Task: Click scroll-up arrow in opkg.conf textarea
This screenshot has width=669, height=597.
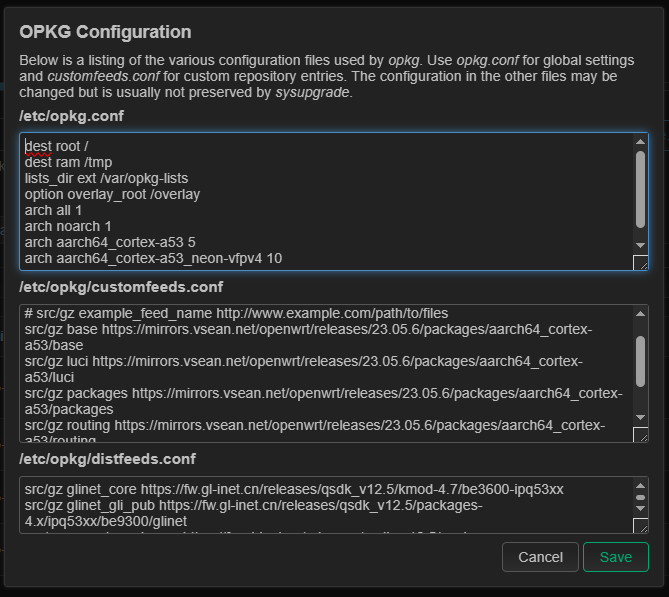Action: [640, 142]
